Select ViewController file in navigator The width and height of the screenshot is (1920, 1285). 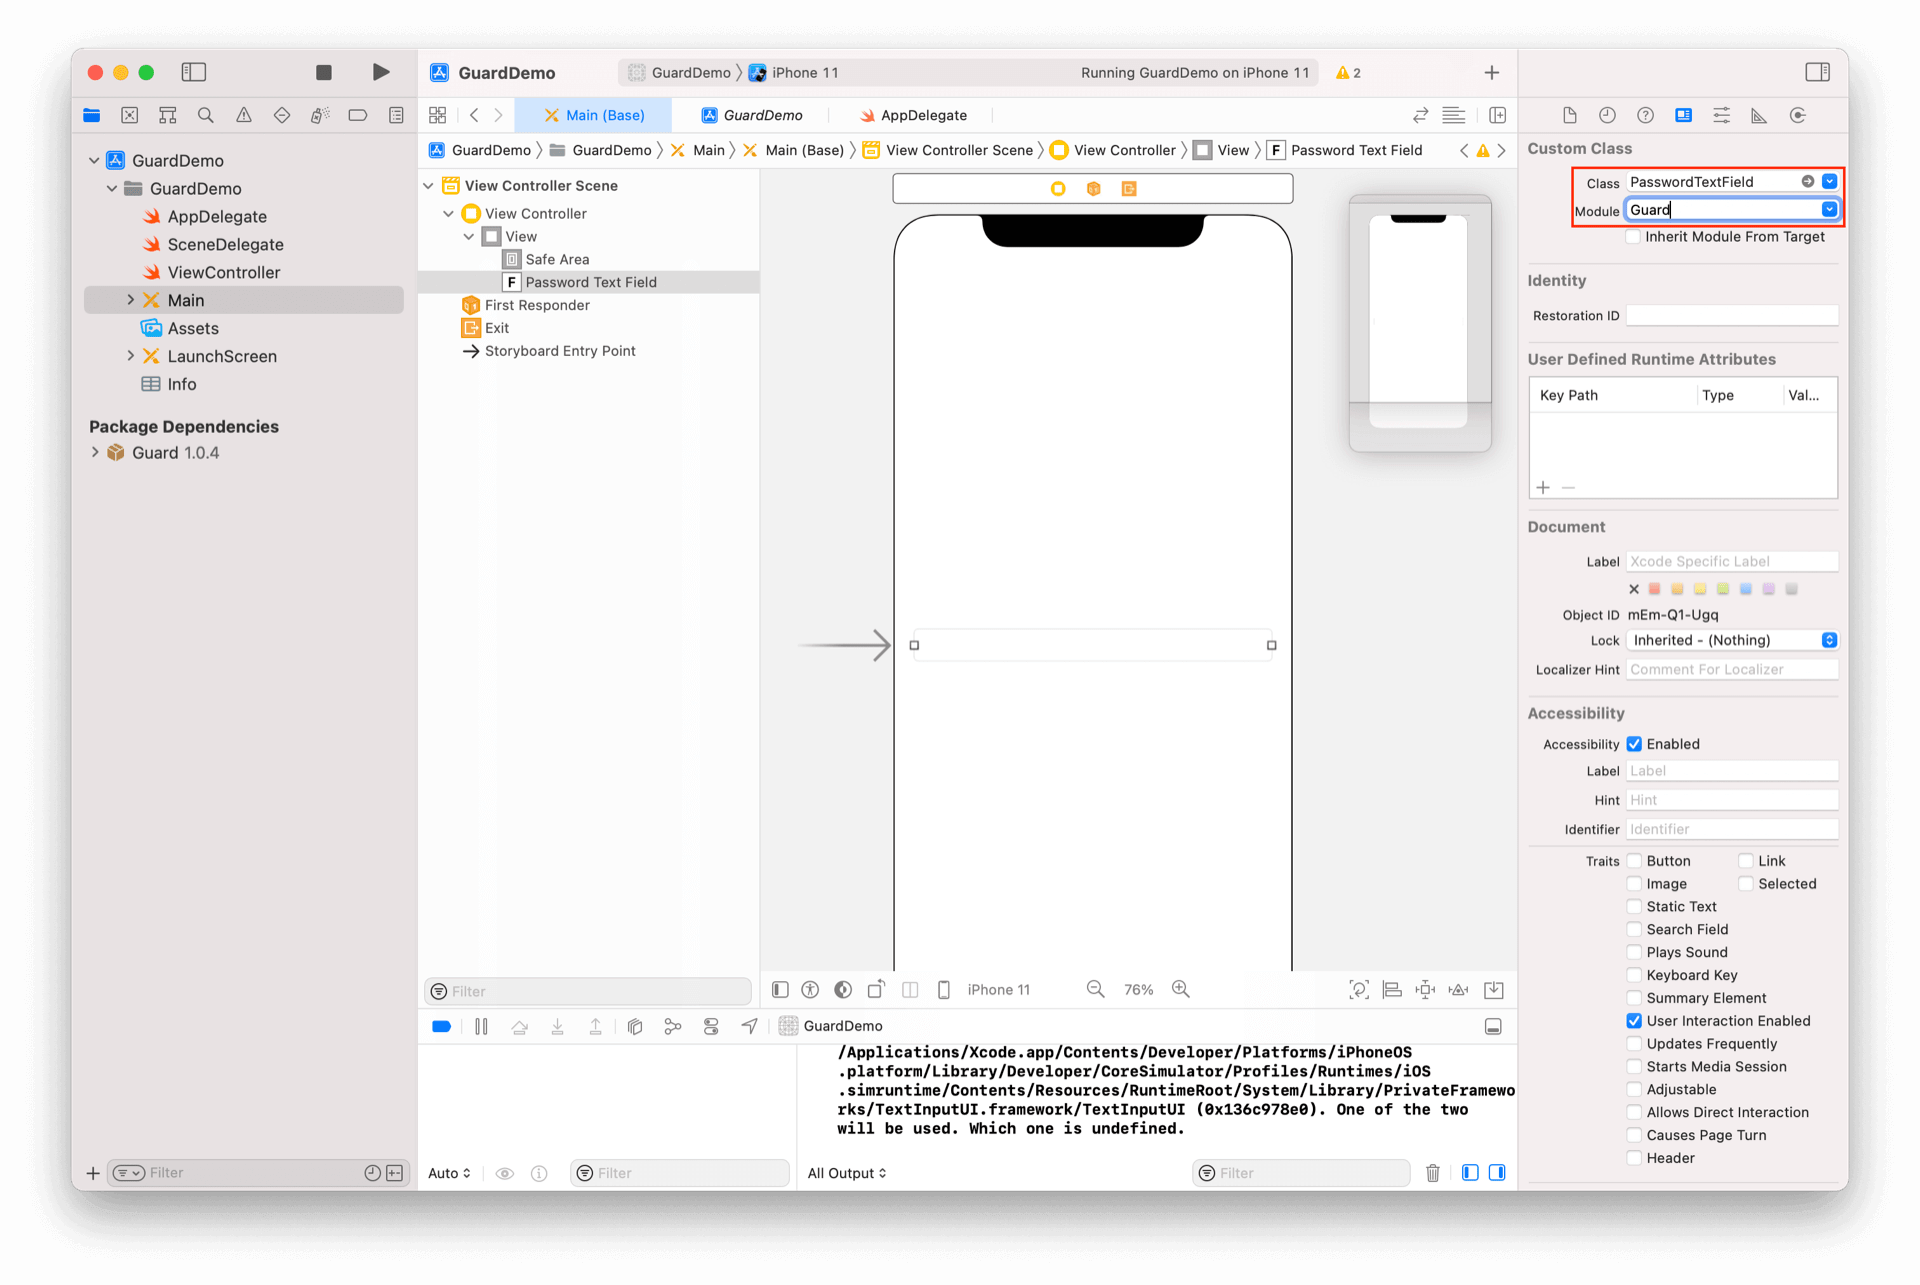point(223,272)
